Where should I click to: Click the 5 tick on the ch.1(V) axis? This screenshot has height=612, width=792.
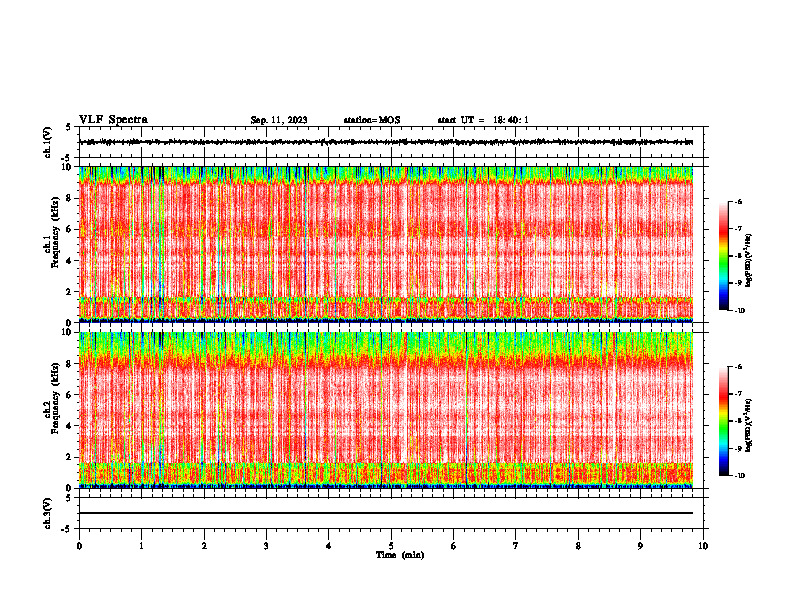pyautogui.click(x=68, y=127)
